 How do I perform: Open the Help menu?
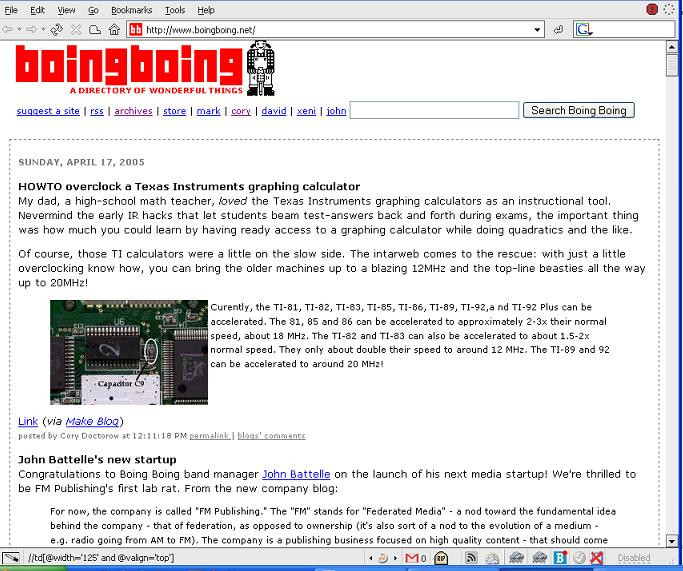tap(206, 10)
